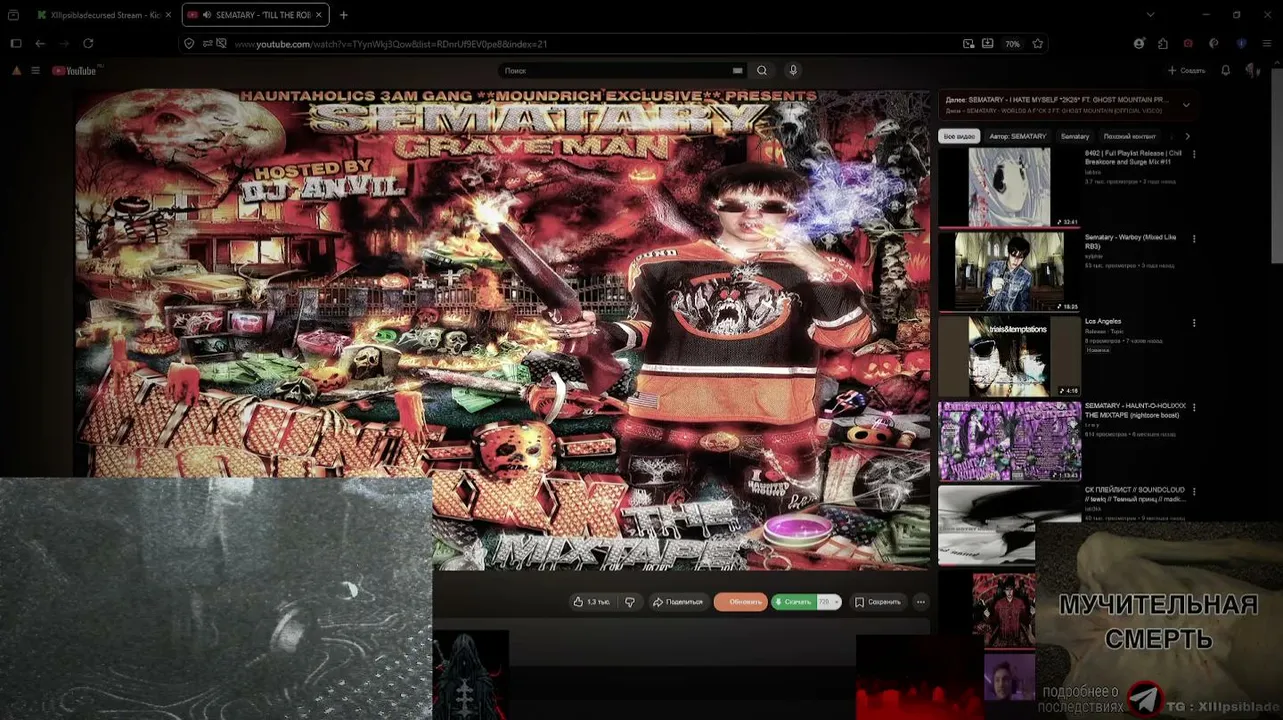Go back in browser history
Screen dimensions: 1283x720
(x=40, y=44)
